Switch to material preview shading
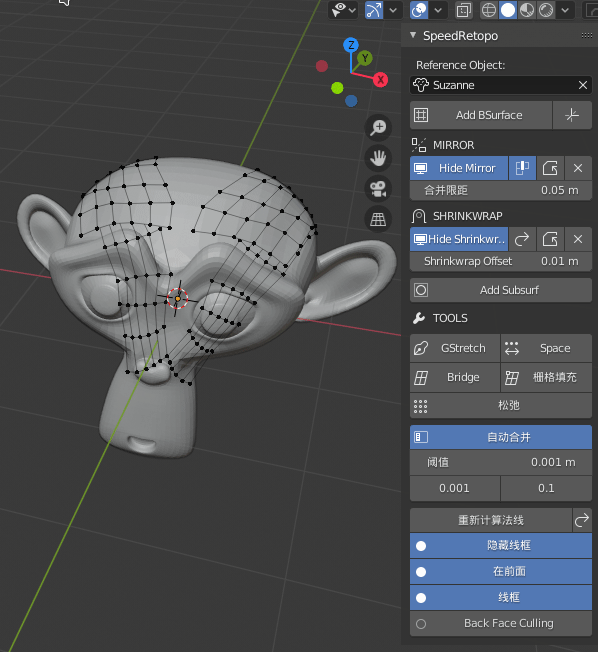 coord(527,10)
